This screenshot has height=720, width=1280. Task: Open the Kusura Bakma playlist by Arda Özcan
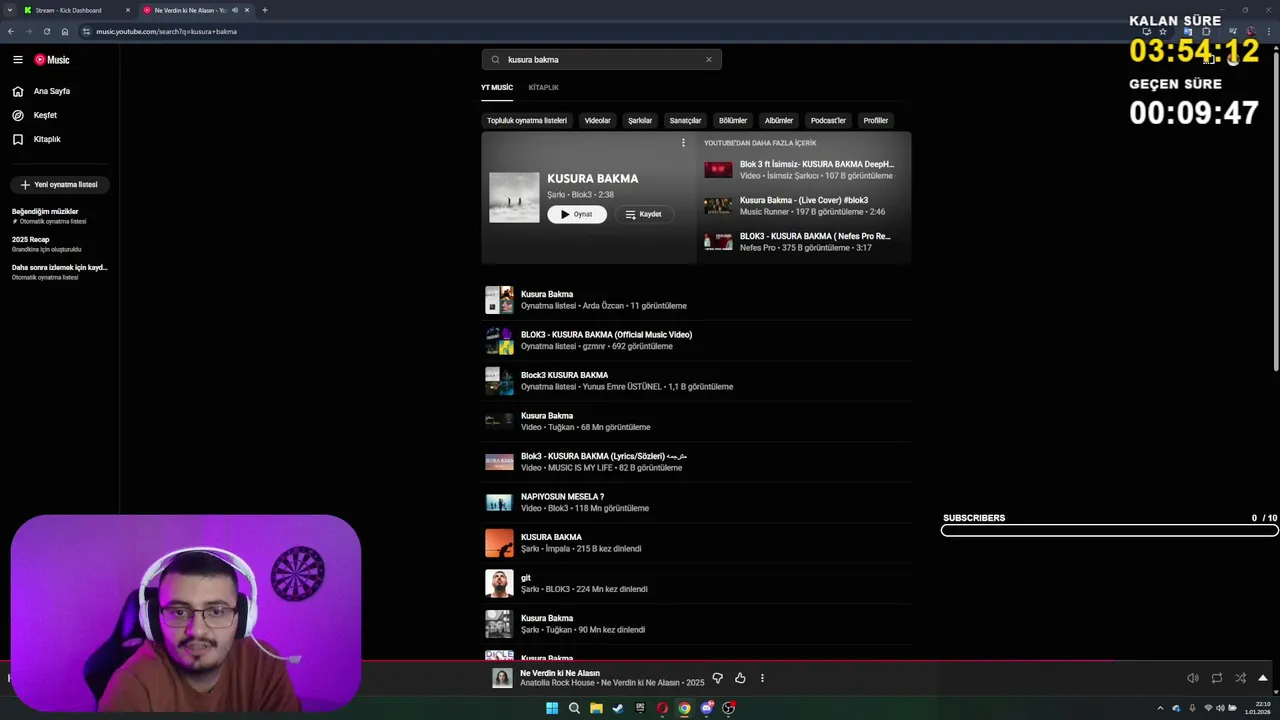click(696, 300)
